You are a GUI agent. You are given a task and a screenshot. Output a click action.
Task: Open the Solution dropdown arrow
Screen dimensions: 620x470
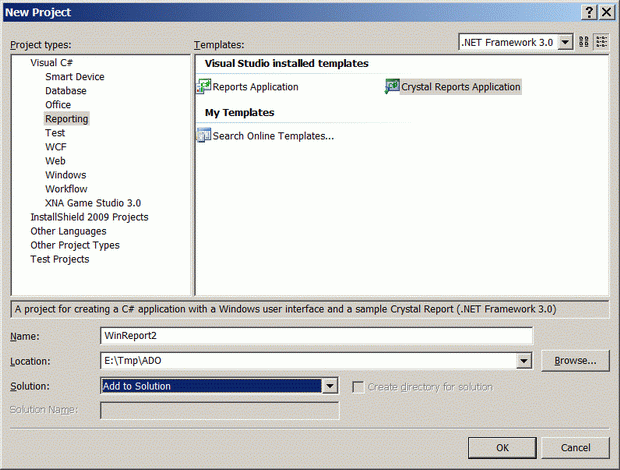[330, 386]
